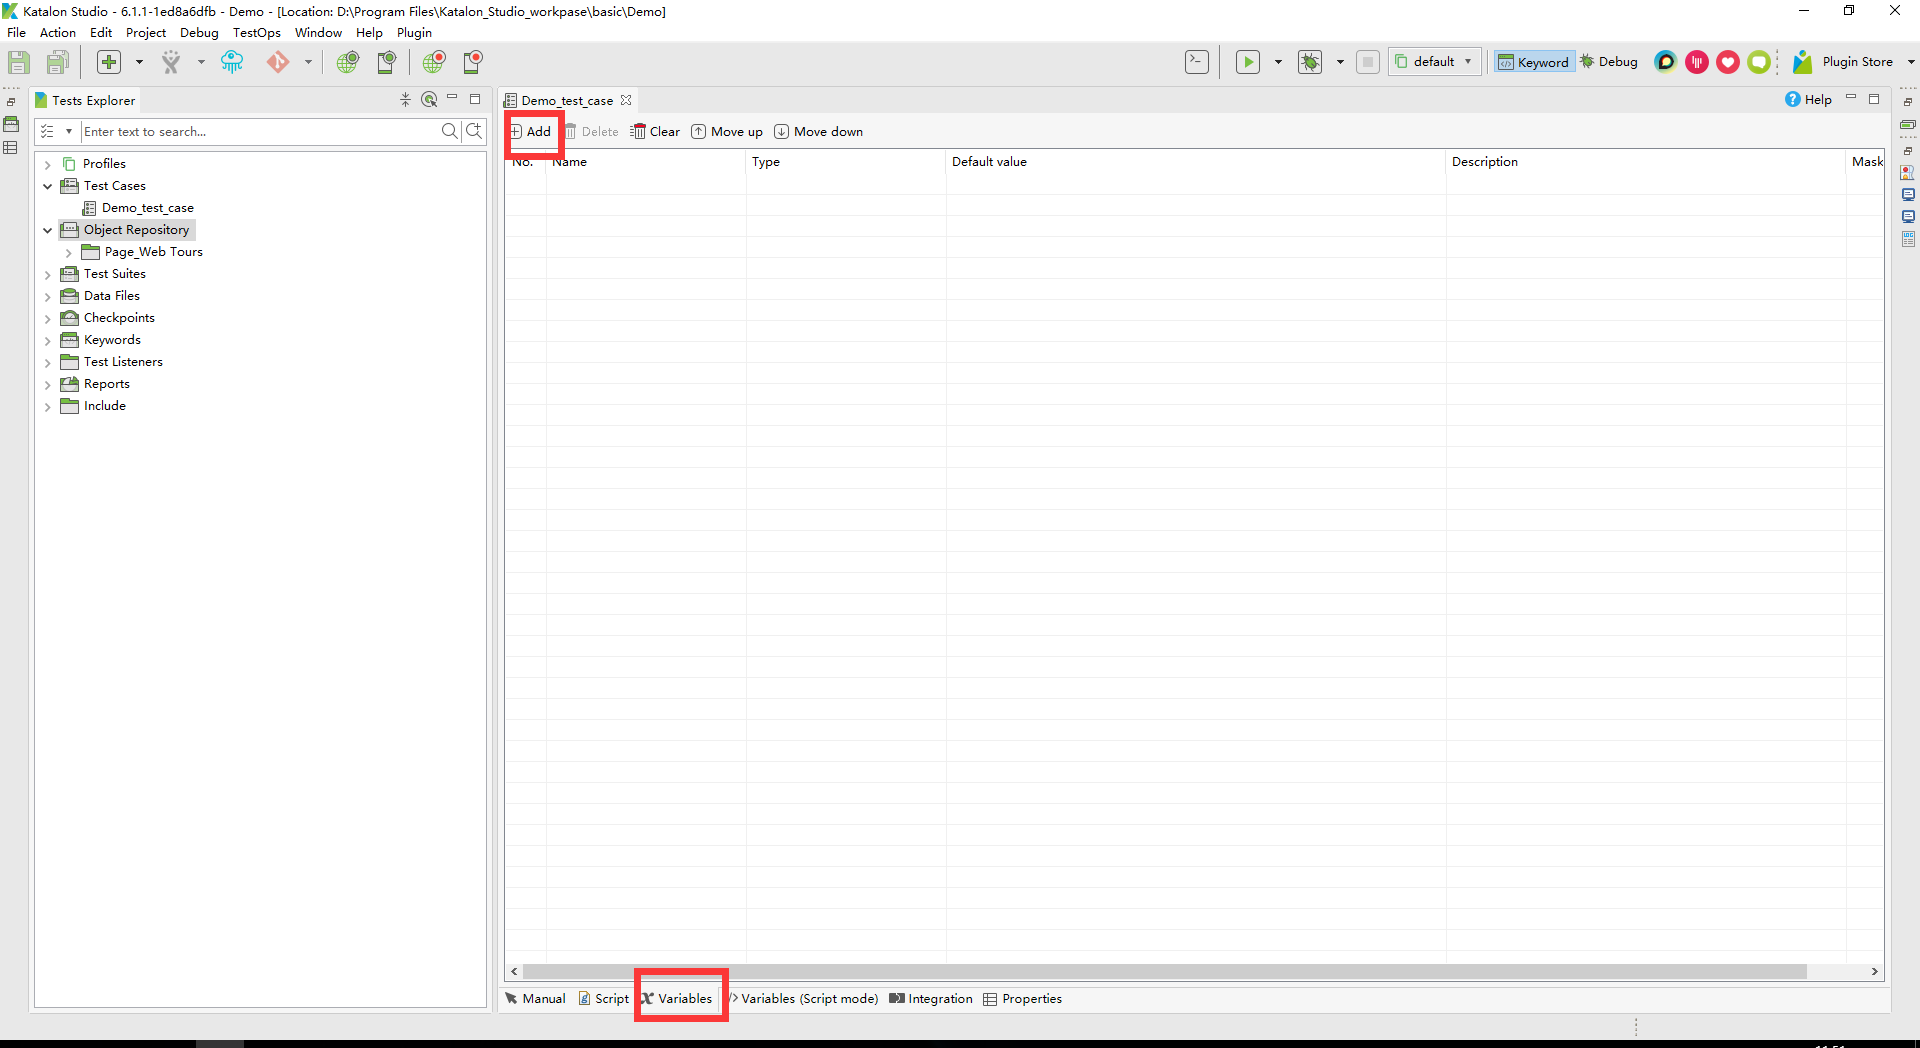
Task: Switch to the Manual tab
Action: coord(535,999)
